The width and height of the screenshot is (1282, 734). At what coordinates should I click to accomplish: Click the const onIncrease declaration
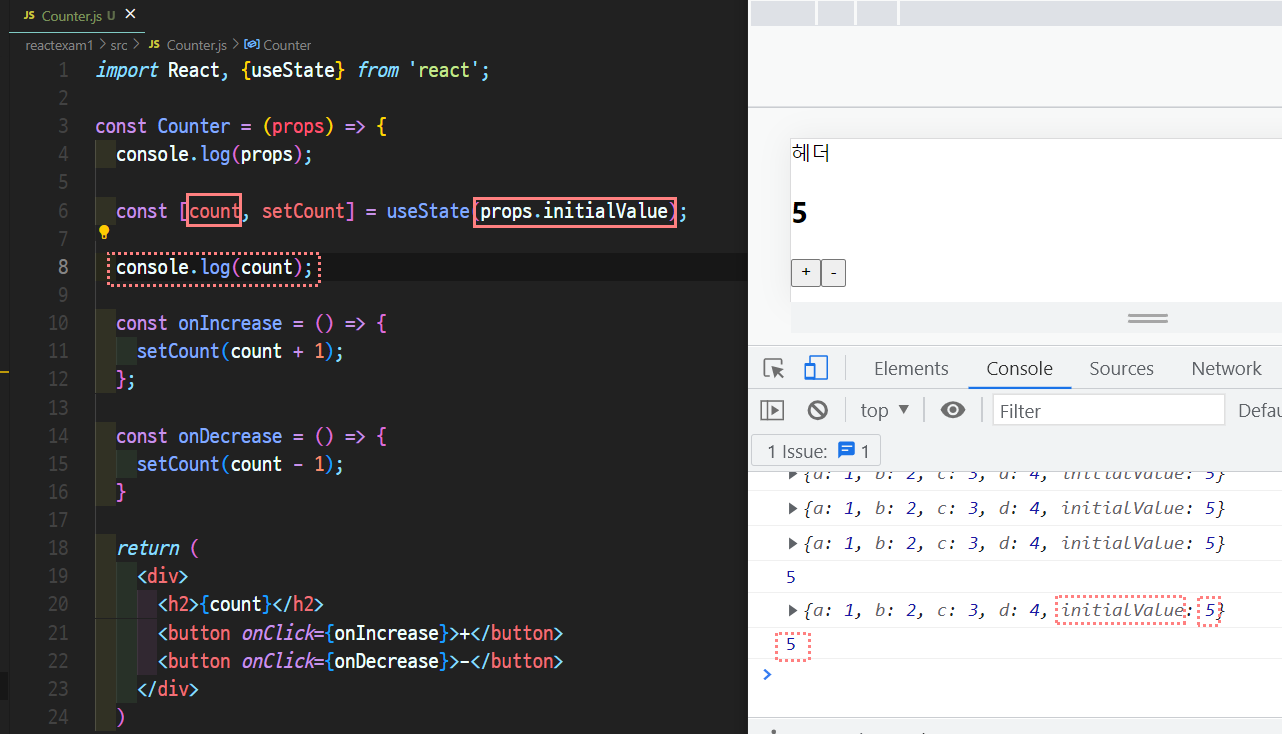[x=251, y=323]
